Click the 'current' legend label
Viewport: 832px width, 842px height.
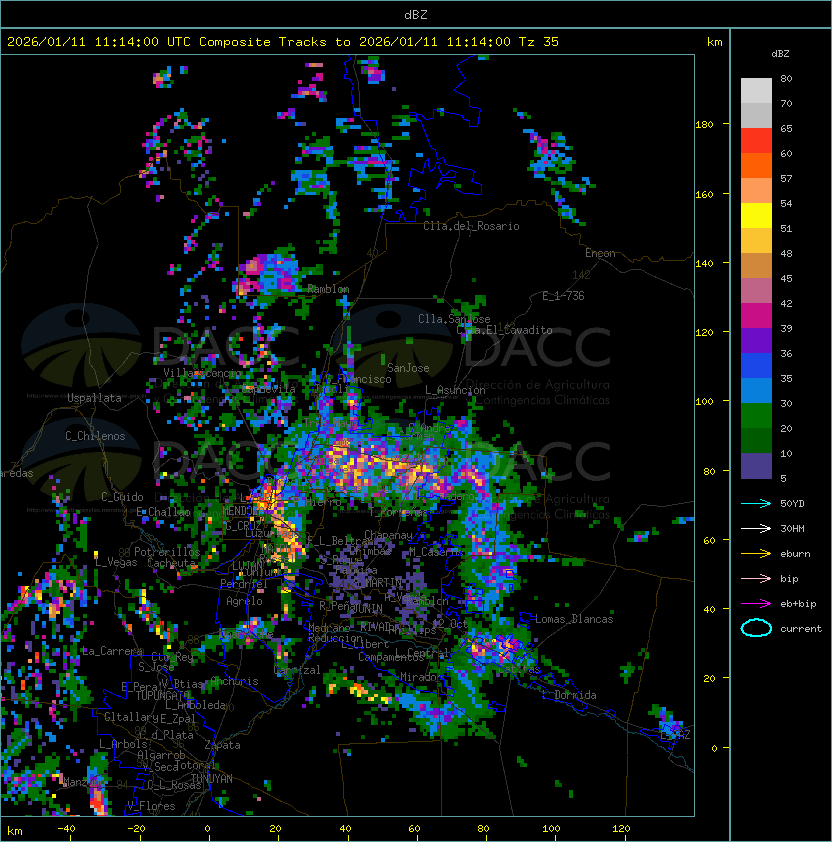tap(801, 628)
